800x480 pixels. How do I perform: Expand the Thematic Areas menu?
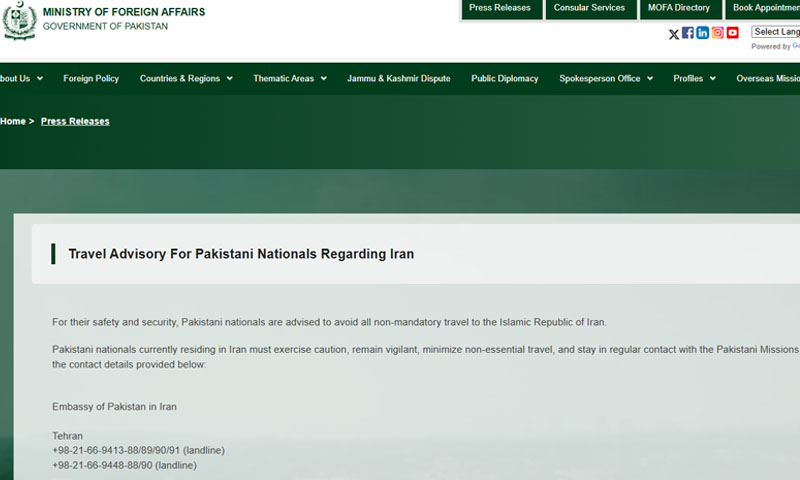tap(289, 78)
